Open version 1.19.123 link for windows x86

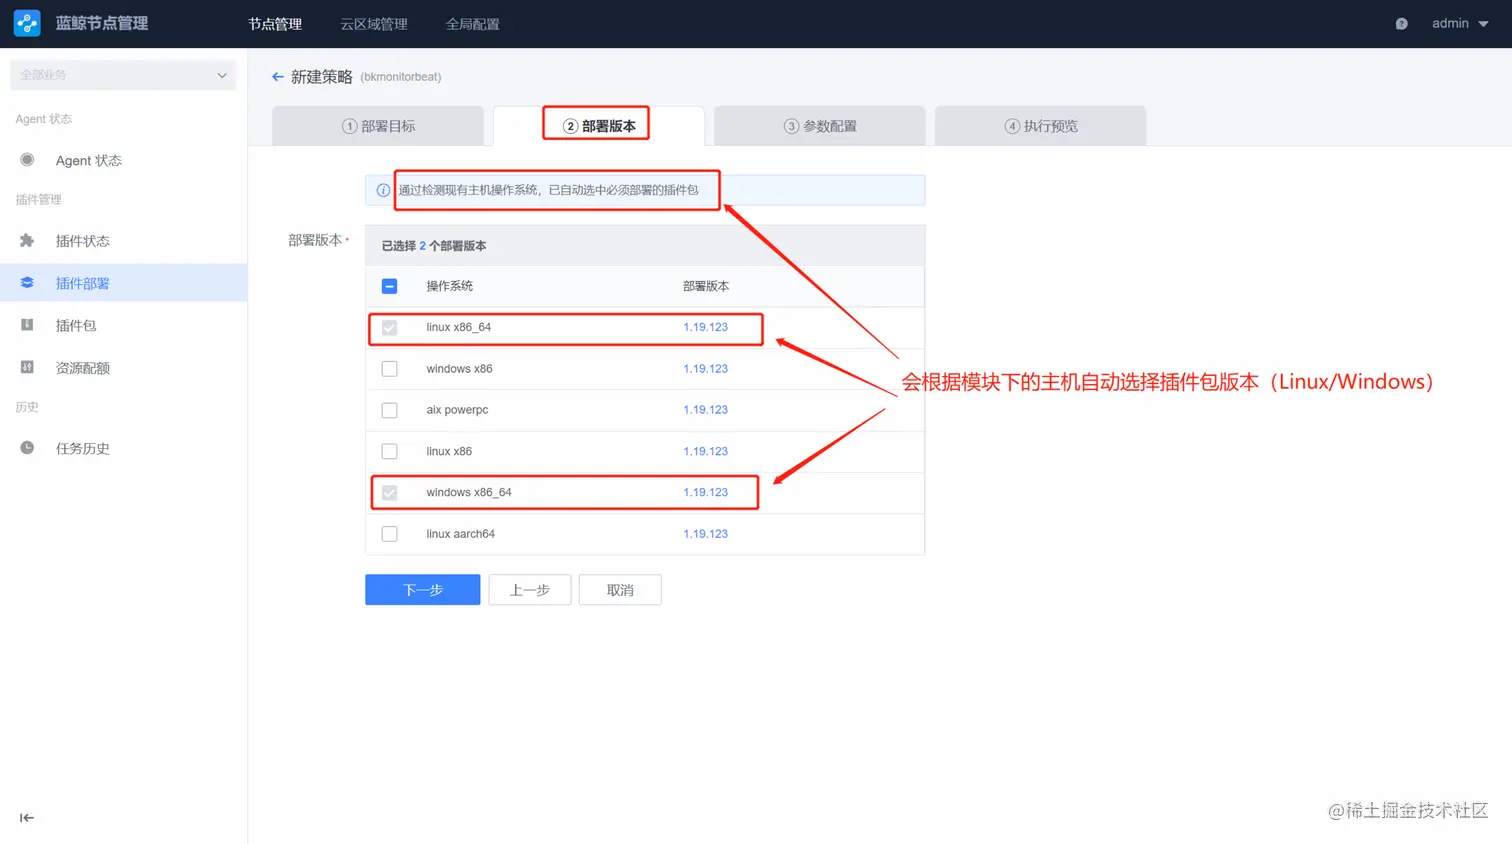[705, 369]
